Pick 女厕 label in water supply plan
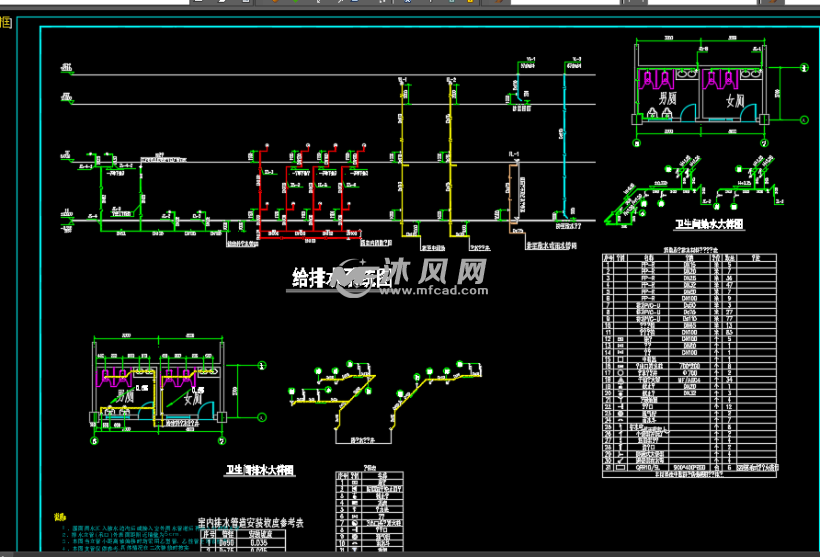Viewport: 820px width, 557px height. (x=735, y=100)
